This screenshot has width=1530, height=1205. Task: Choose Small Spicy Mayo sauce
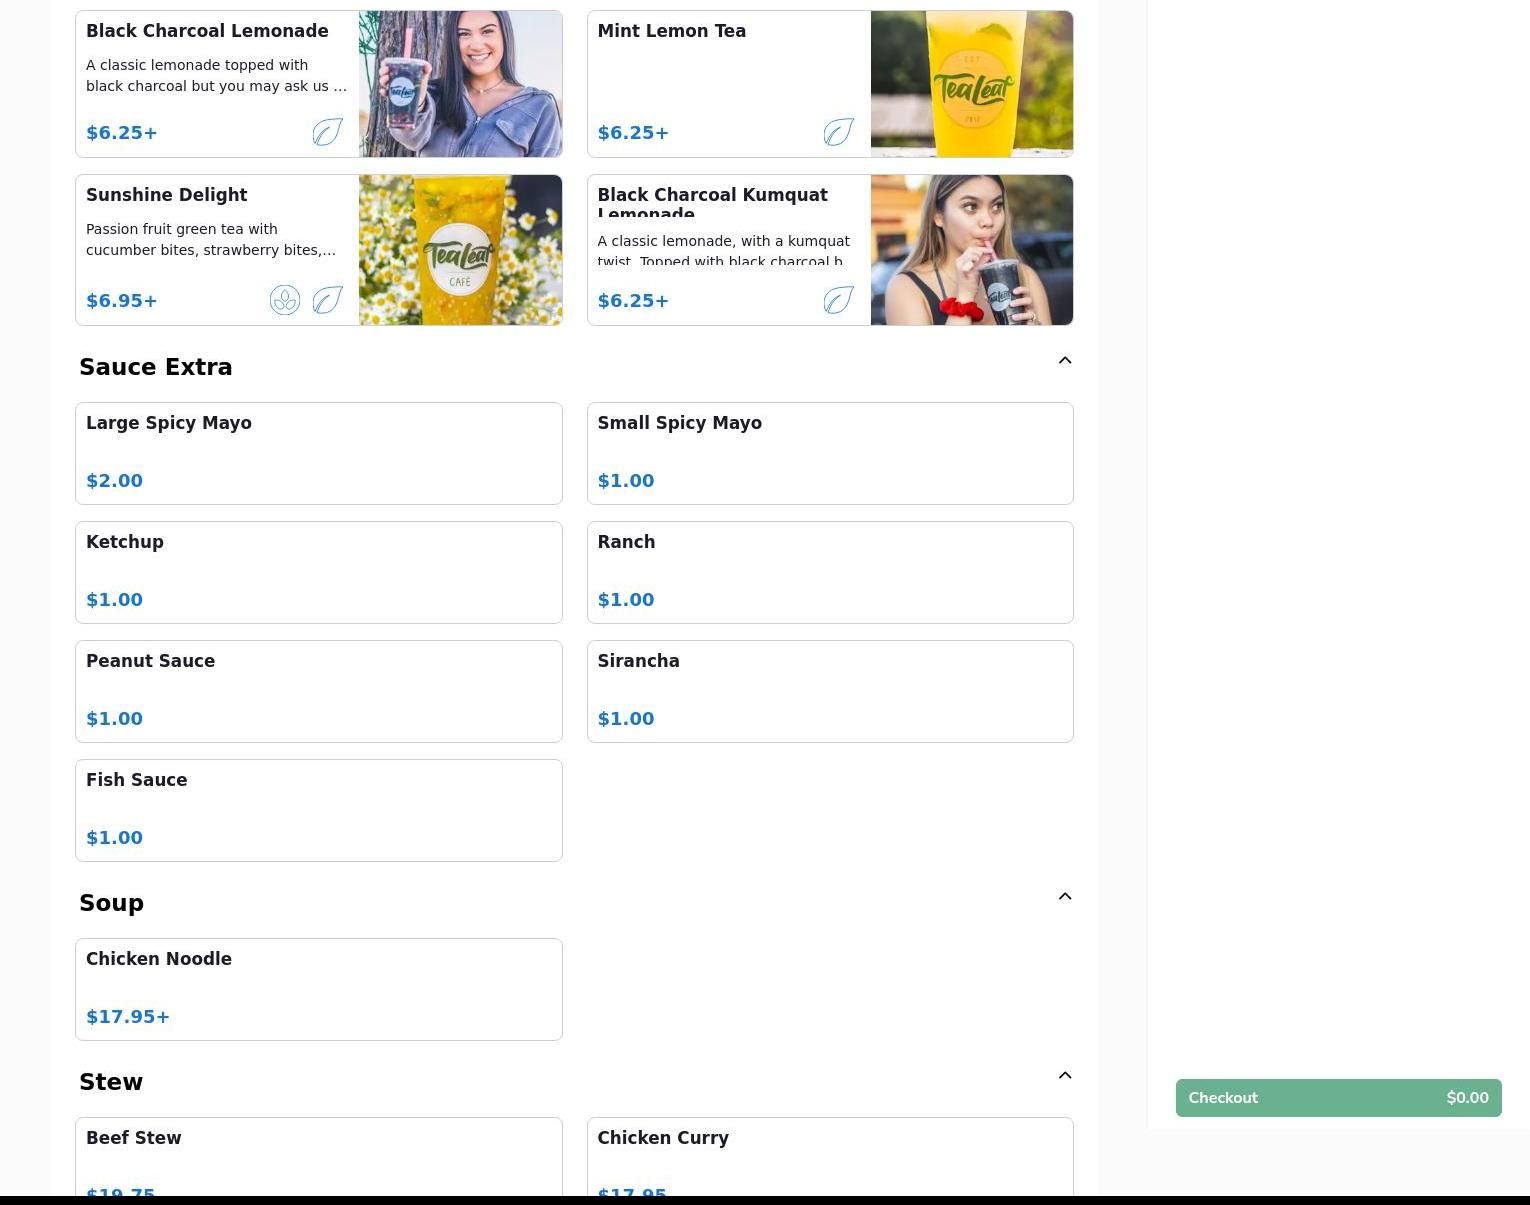click(829, 453)
